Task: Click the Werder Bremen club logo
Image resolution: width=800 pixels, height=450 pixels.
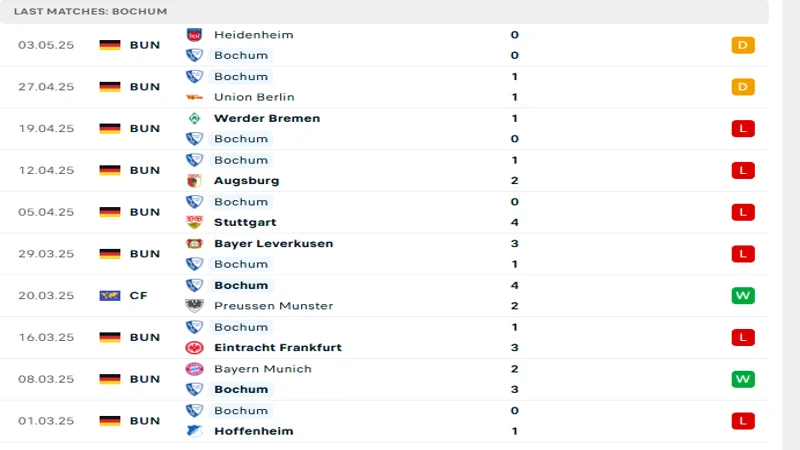Action: [x=194, y=118]
